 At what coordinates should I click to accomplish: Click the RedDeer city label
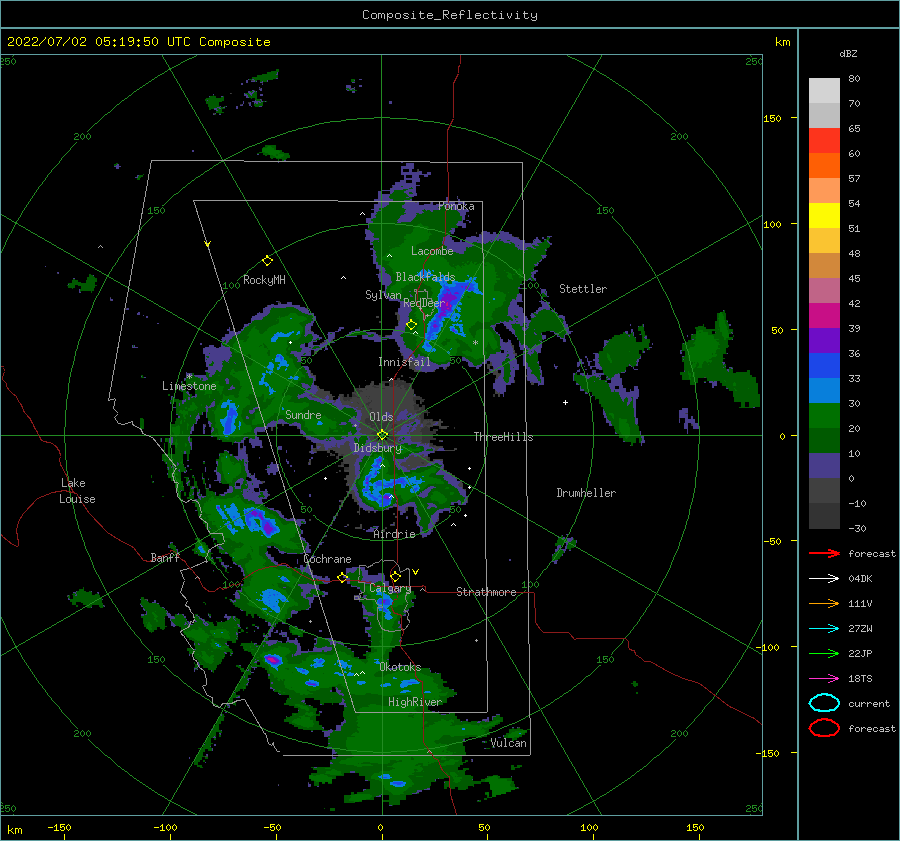click(424, 303)
